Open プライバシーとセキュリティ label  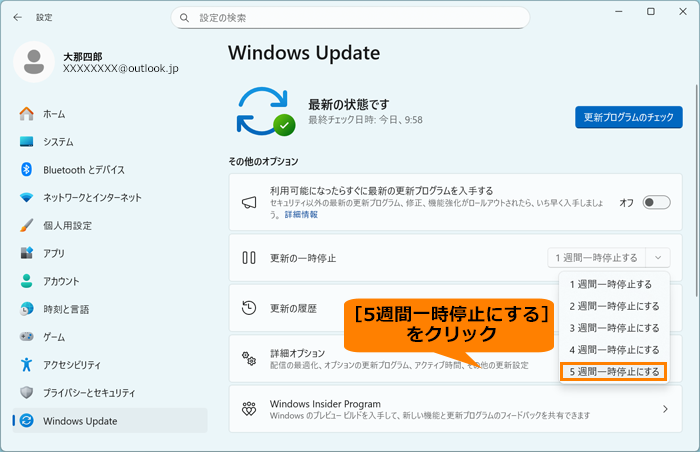(x=89, y=393)
